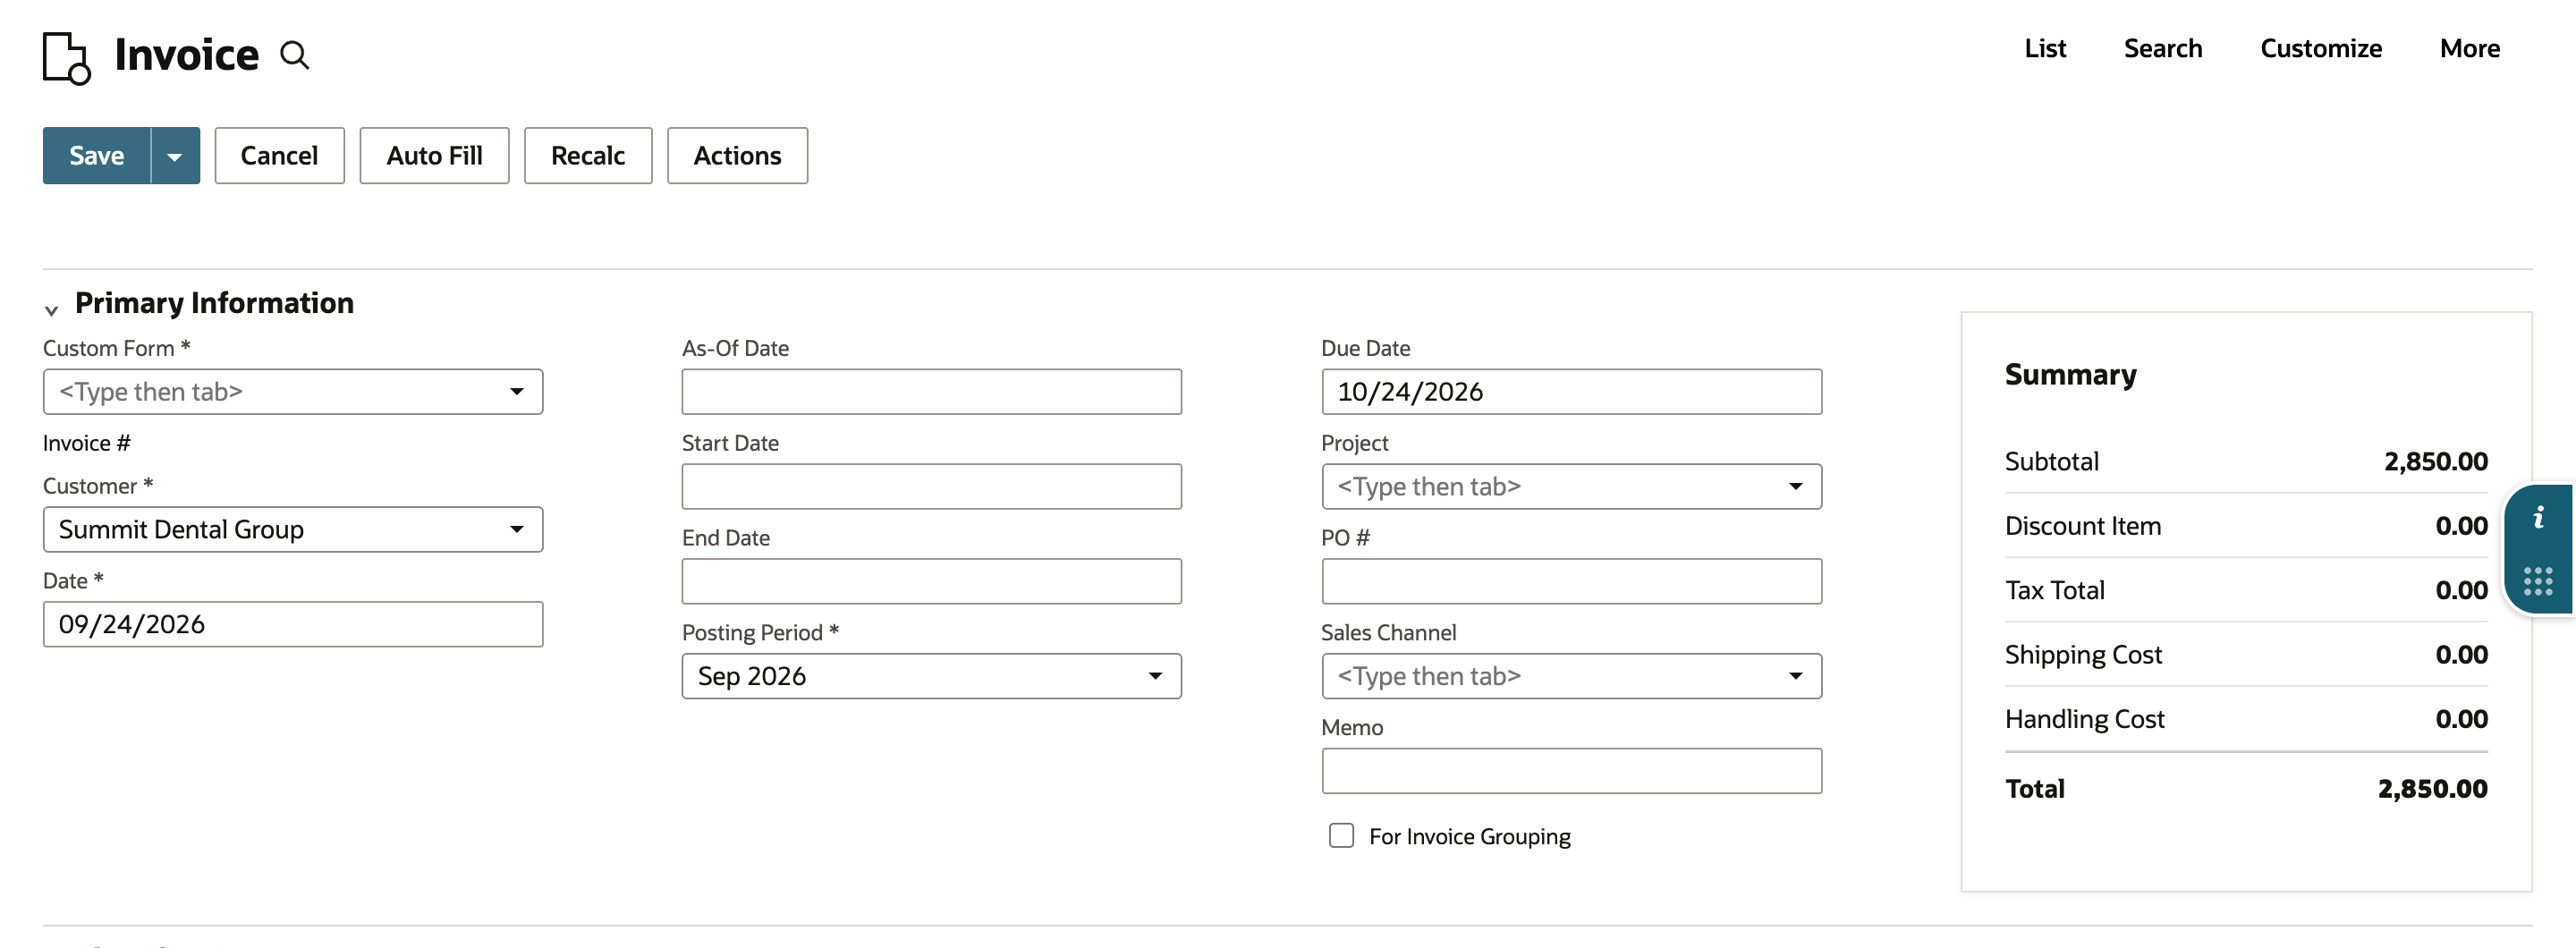Open the Project dropdown
This screenshot has width=2576, height=948.
(1571, 486)
